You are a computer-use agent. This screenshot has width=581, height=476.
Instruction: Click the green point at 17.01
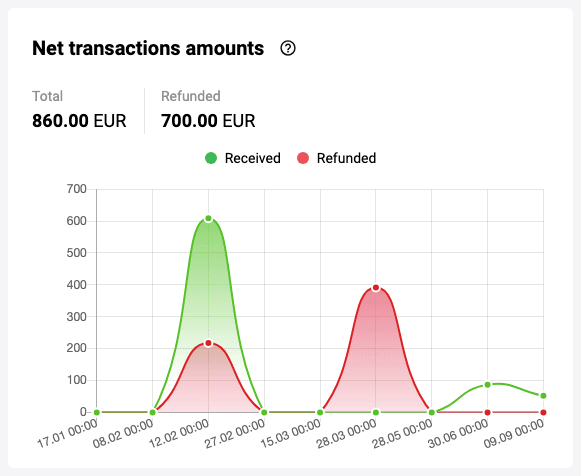pyautogui.click(x=97, y=412)
